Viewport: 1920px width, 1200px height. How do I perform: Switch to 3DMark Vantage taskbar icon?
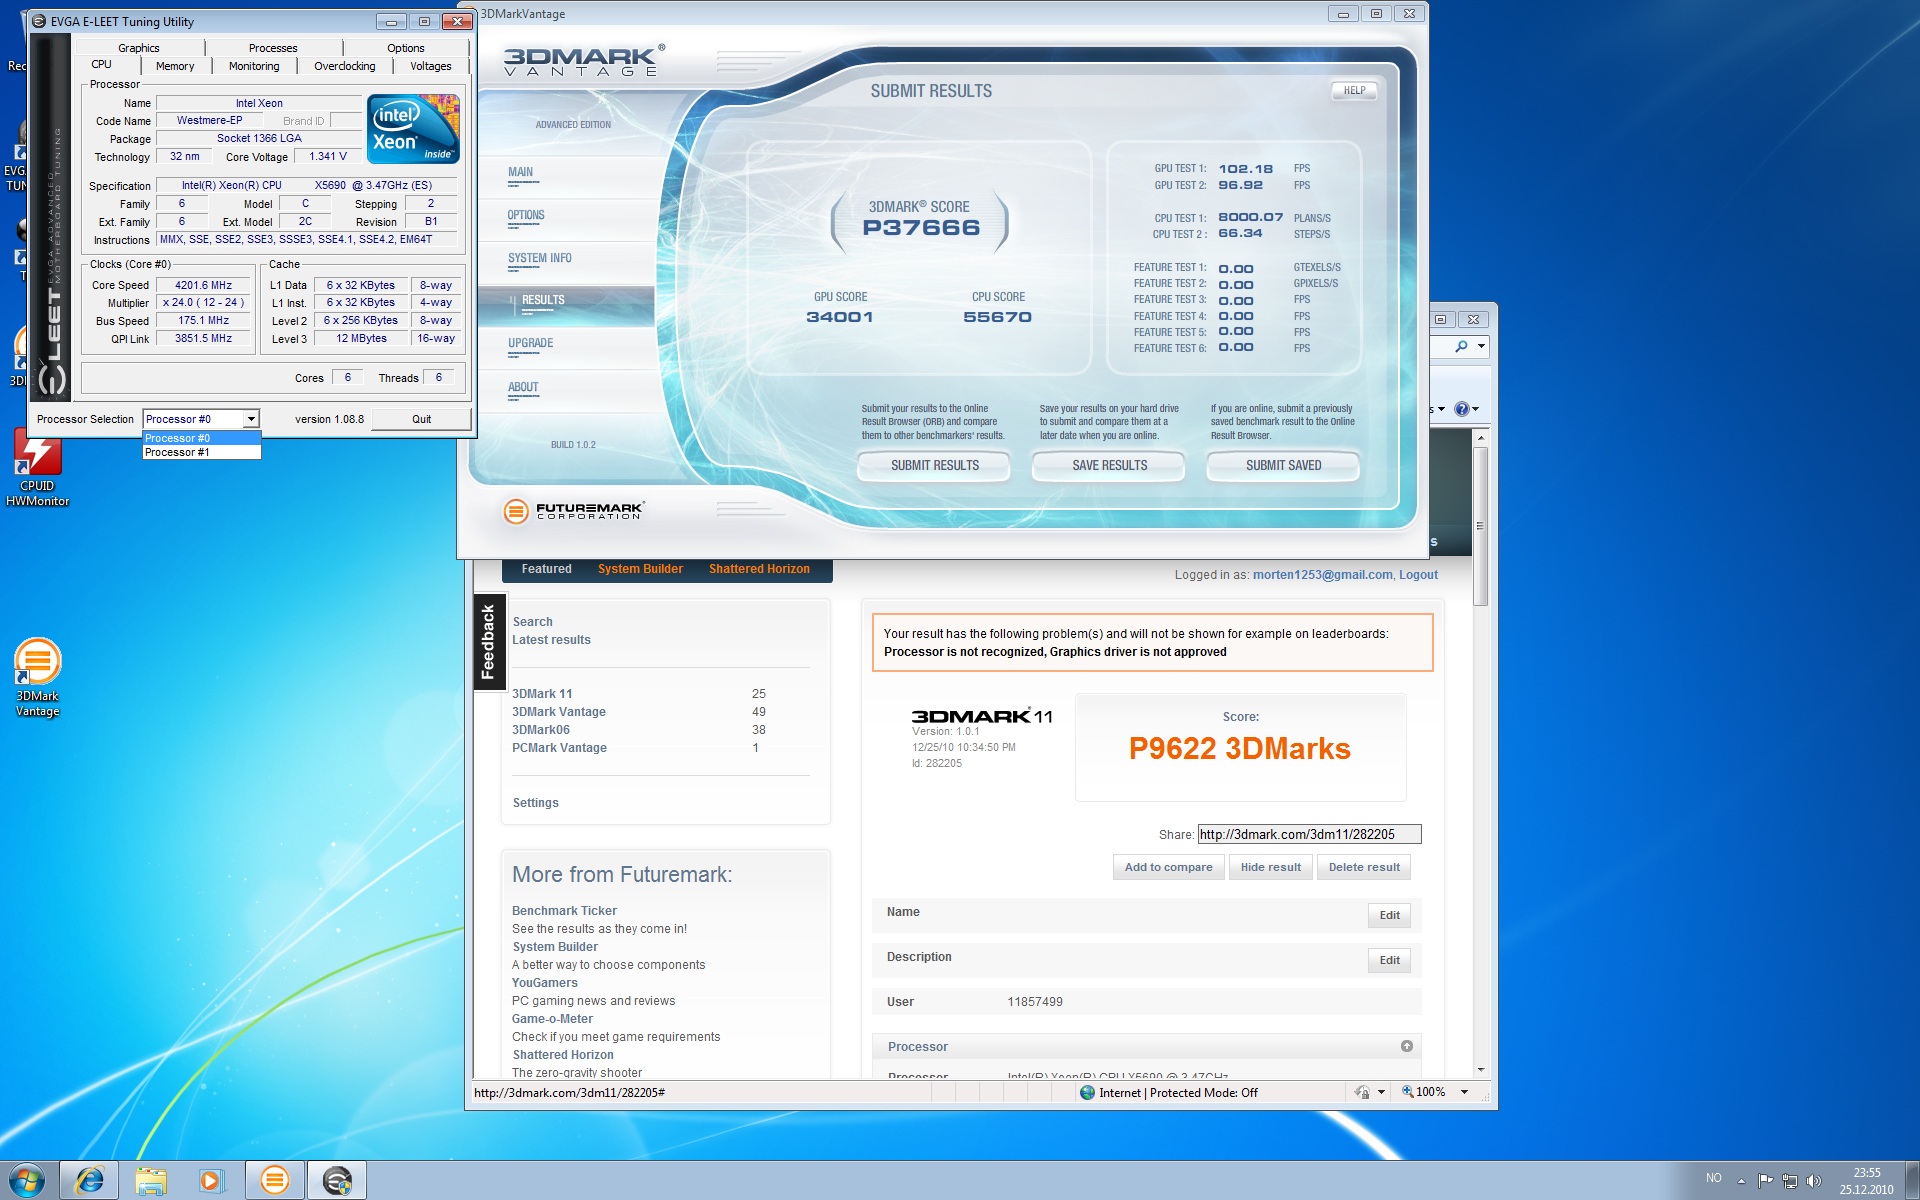274,1181
